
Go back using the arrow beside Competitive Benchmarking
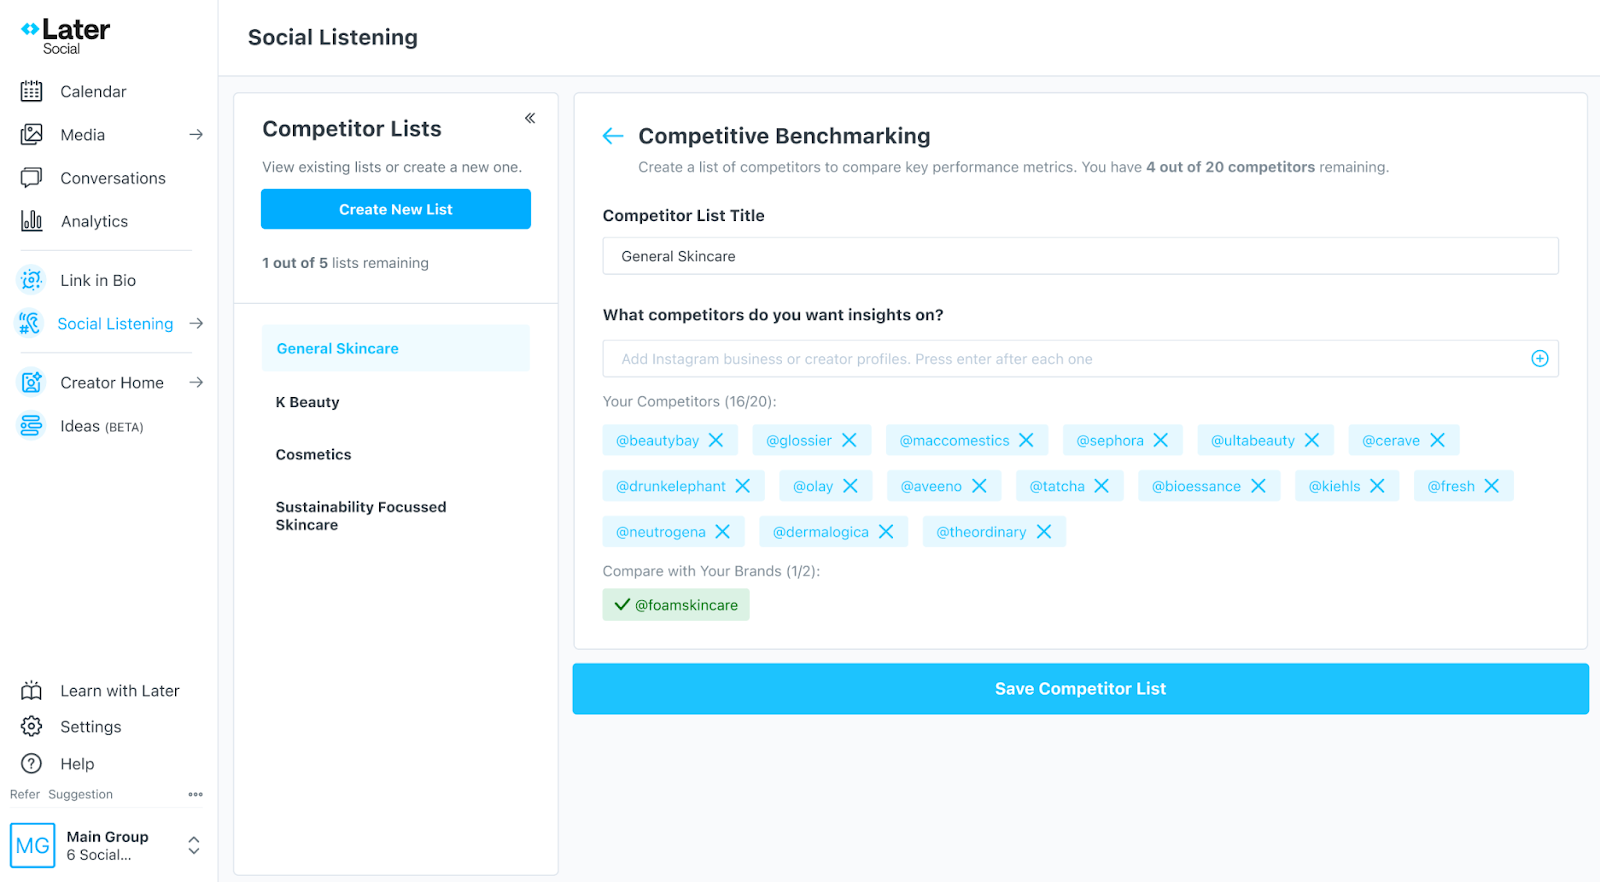(x=613, y=136)
